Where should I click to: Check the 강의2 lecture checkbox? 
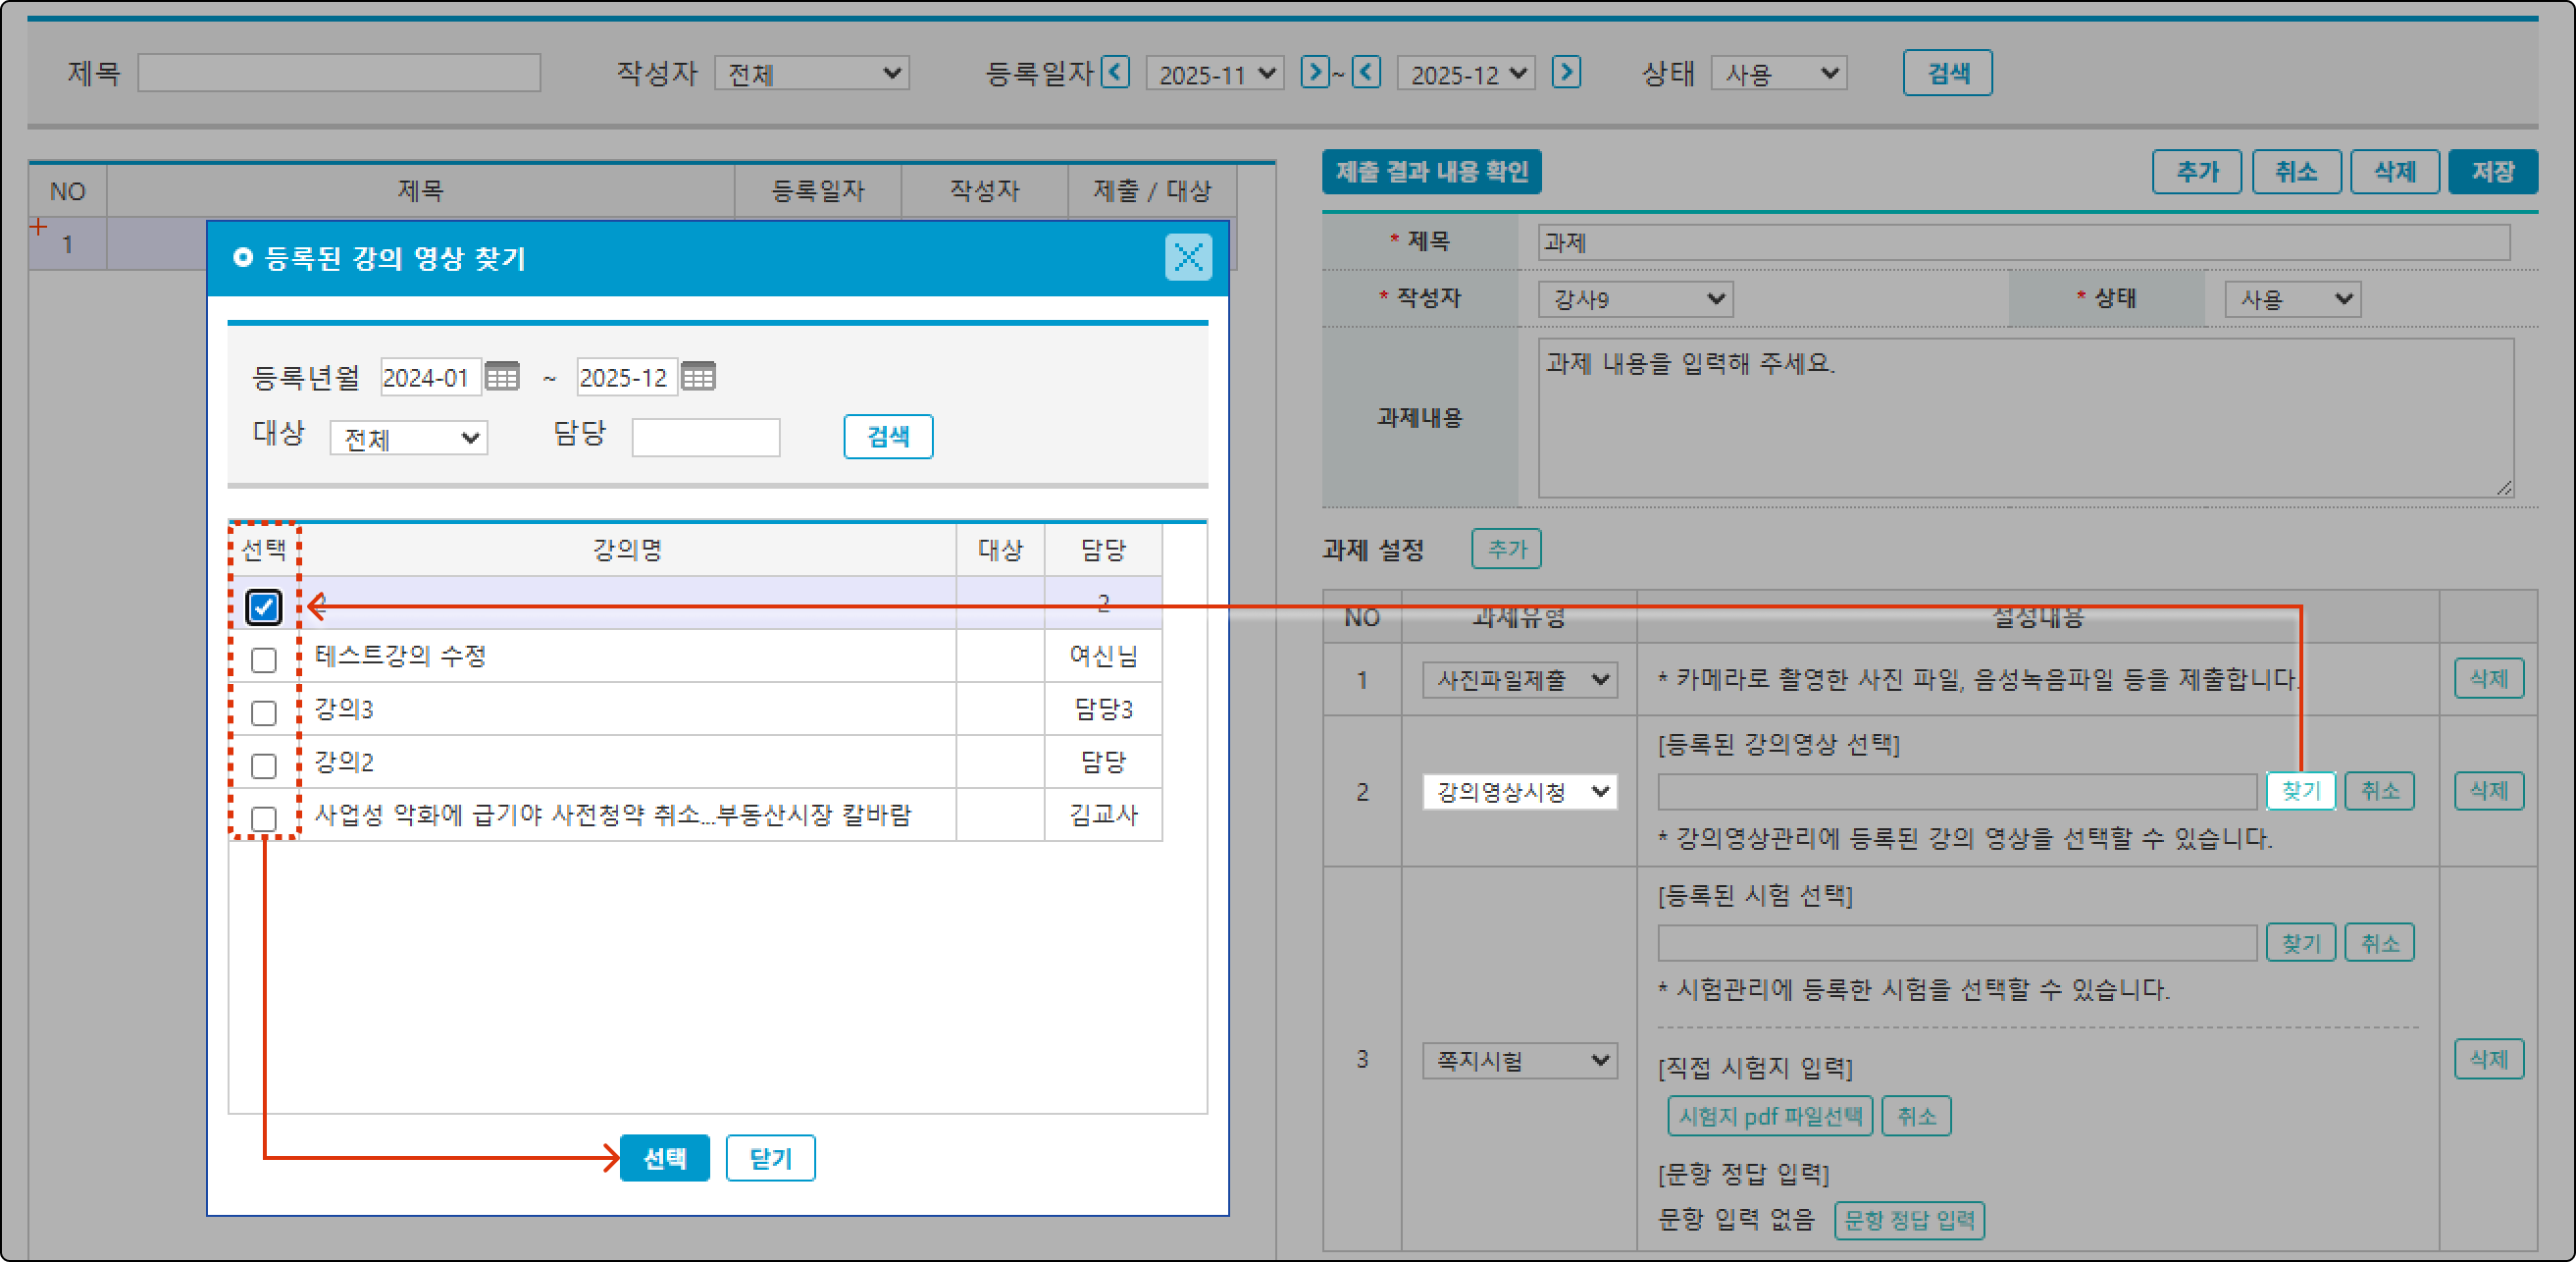264,766
